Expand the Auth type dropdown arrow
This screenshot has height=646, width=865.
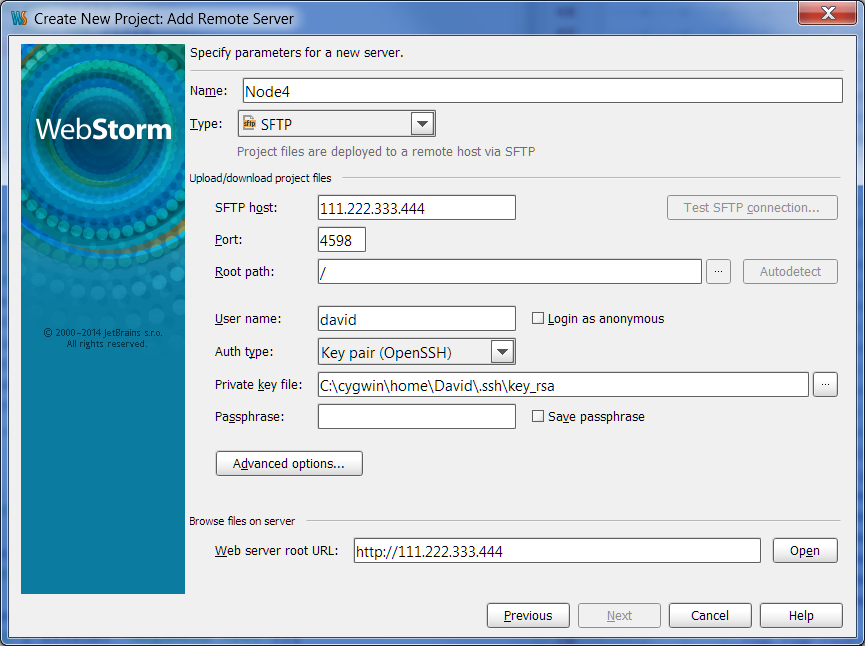tap(503, 351)
